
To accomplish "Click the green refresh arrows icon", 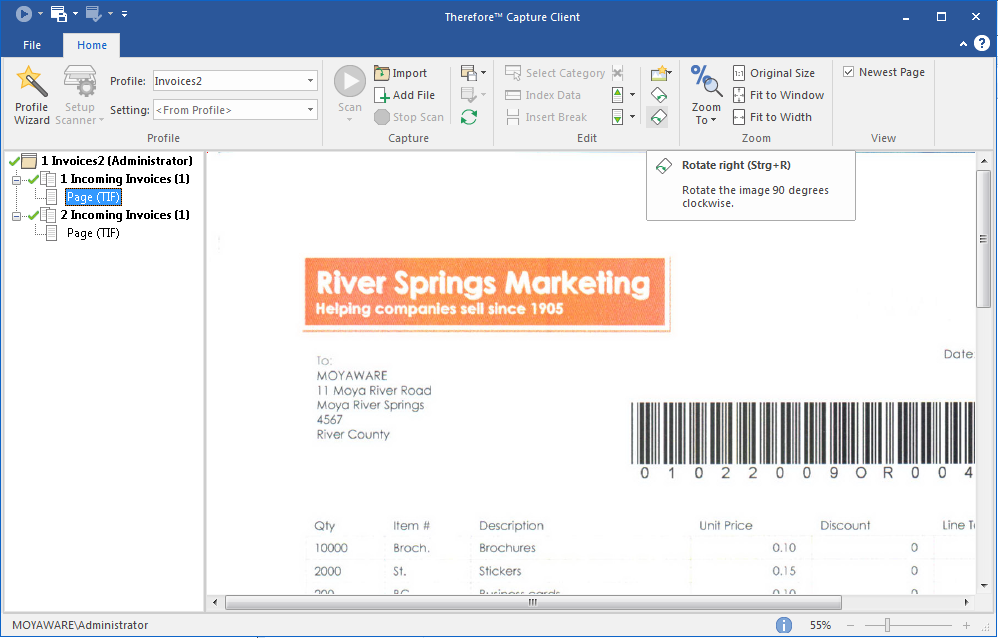I will pyautogui.click(x=468, y=117).
